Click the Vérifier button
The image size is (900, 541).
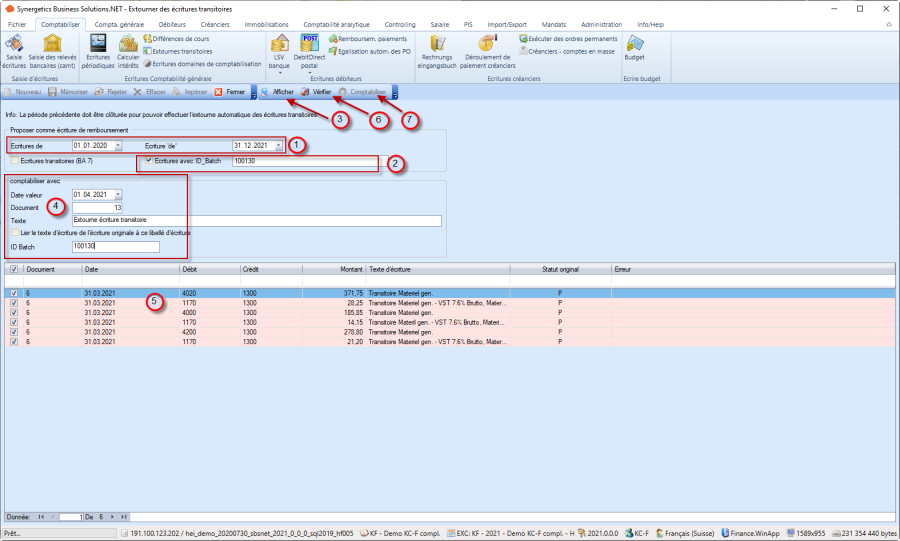pos(316,91)
